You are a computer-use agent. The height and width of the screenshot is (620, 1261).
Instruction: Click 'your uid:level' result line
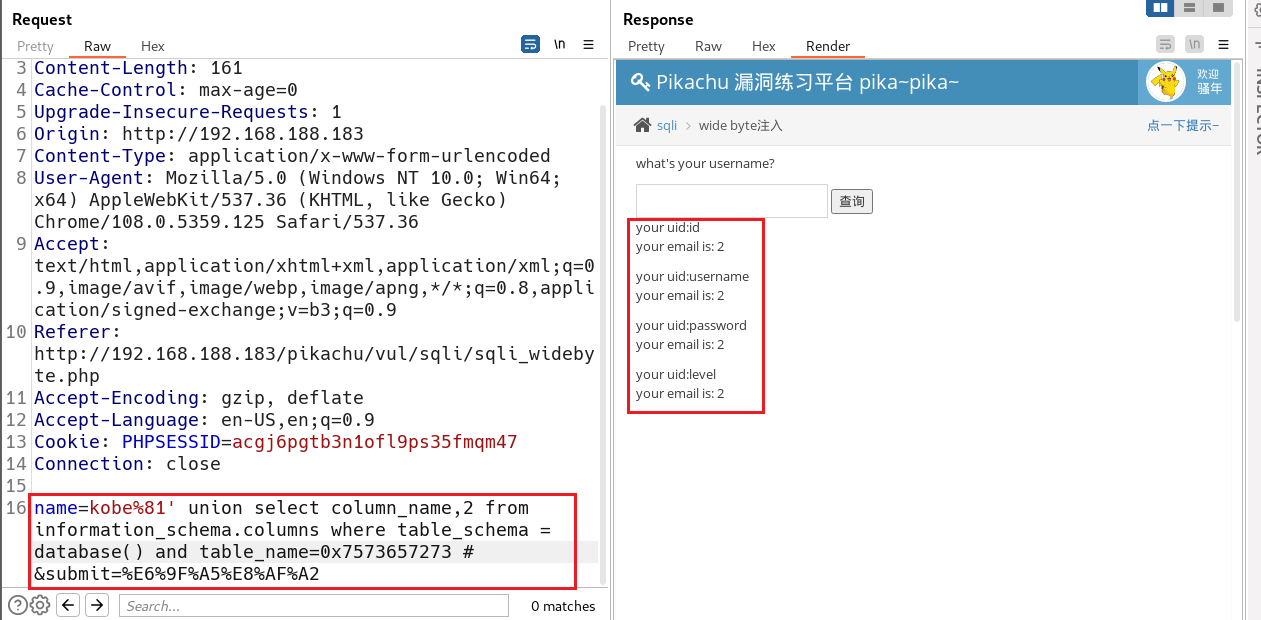[x=676, y=375]
